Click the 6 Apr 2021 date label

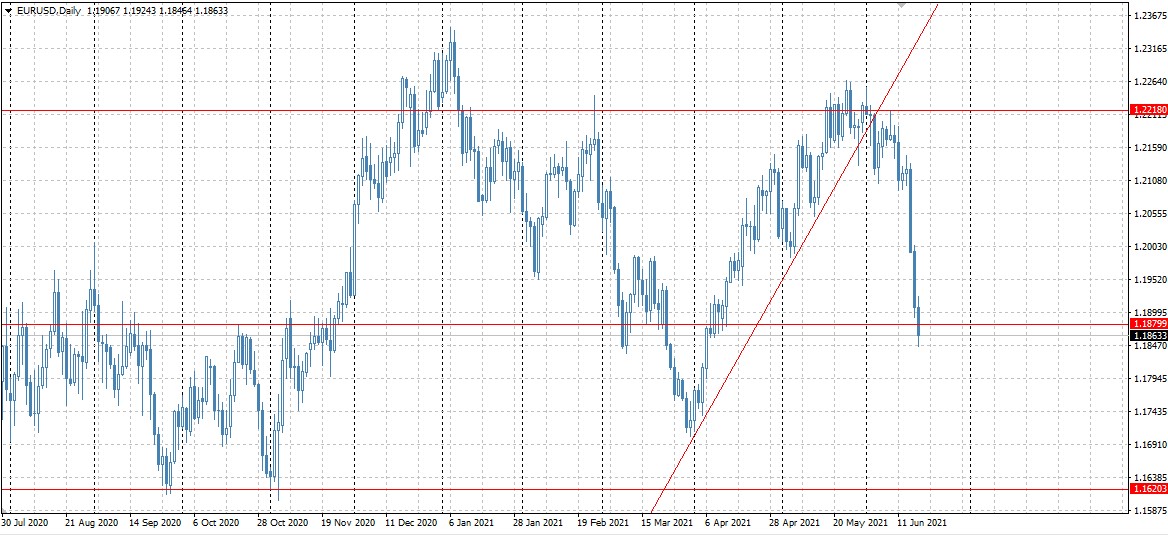(x=730, y=523)
